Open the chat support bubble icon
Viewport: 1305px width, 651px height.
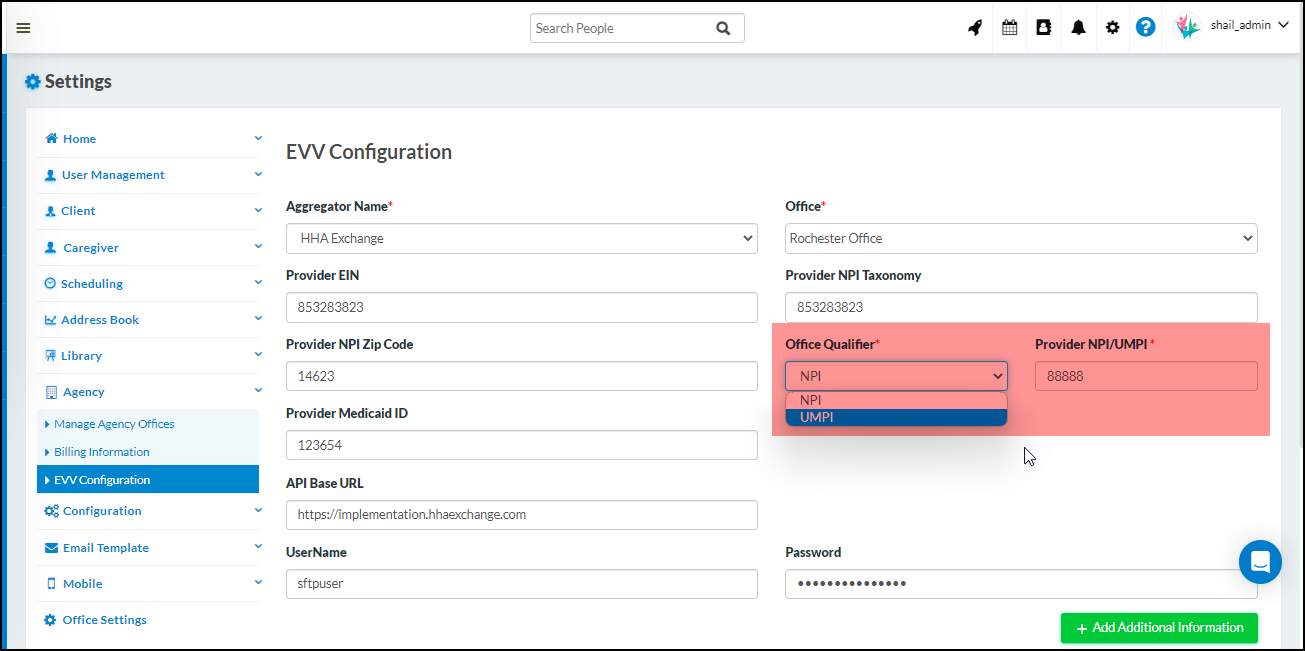pyautogui.click(x=1260, y=561)
